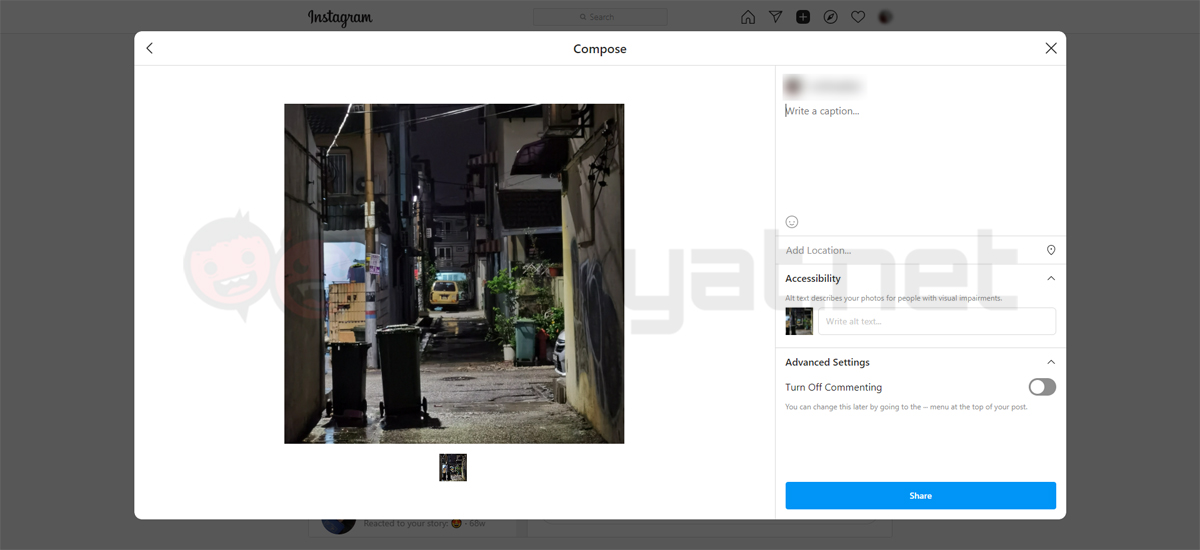Click the alt text photo thumbnail
The image size is (1200, 550).
[799, 321]
